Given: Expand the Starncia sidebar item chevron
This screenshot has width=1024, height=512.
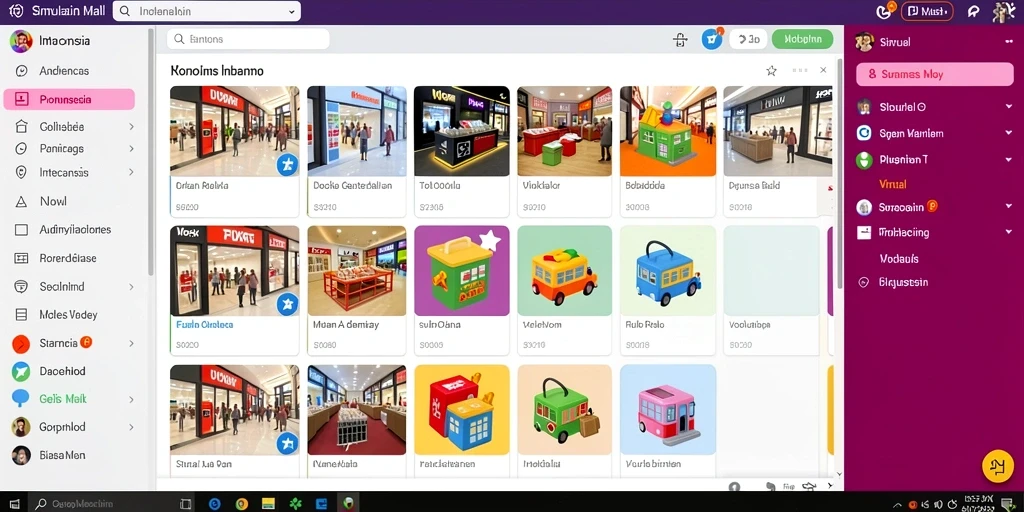Looking at the screenshot, I should coord(131,343).
